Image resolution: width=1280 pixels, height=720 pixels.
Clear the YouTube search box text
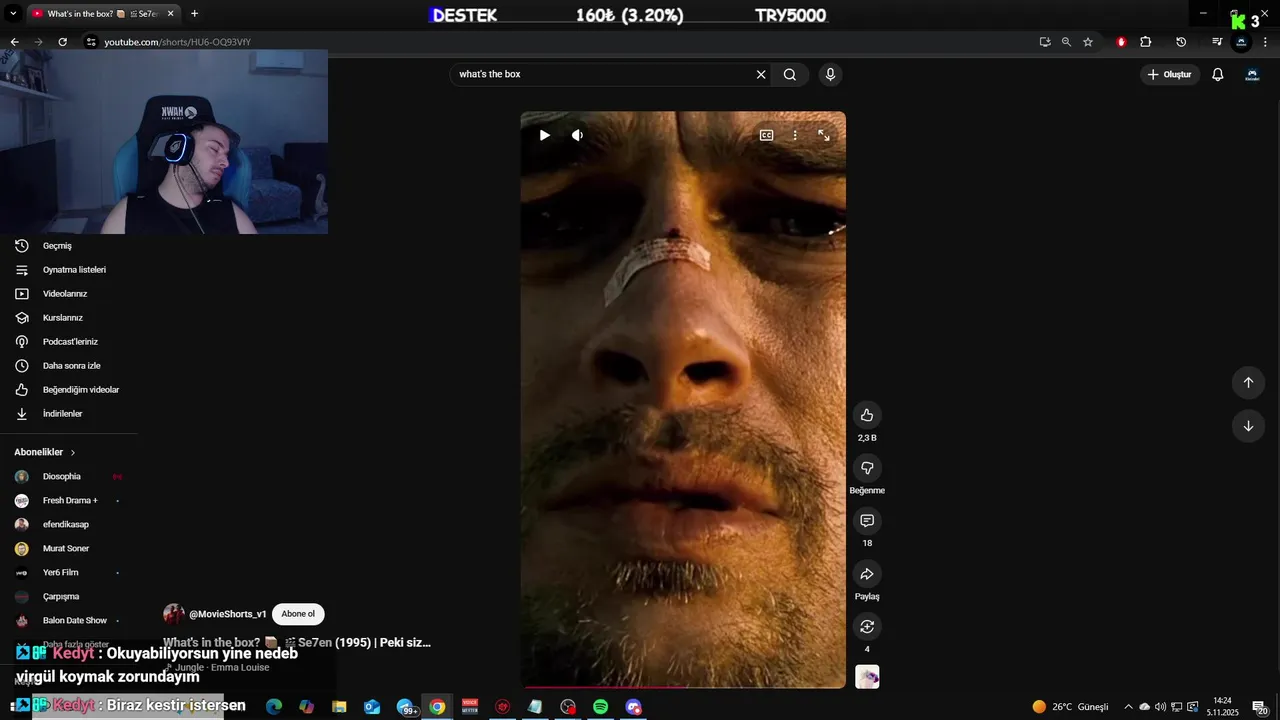point(761,74)
